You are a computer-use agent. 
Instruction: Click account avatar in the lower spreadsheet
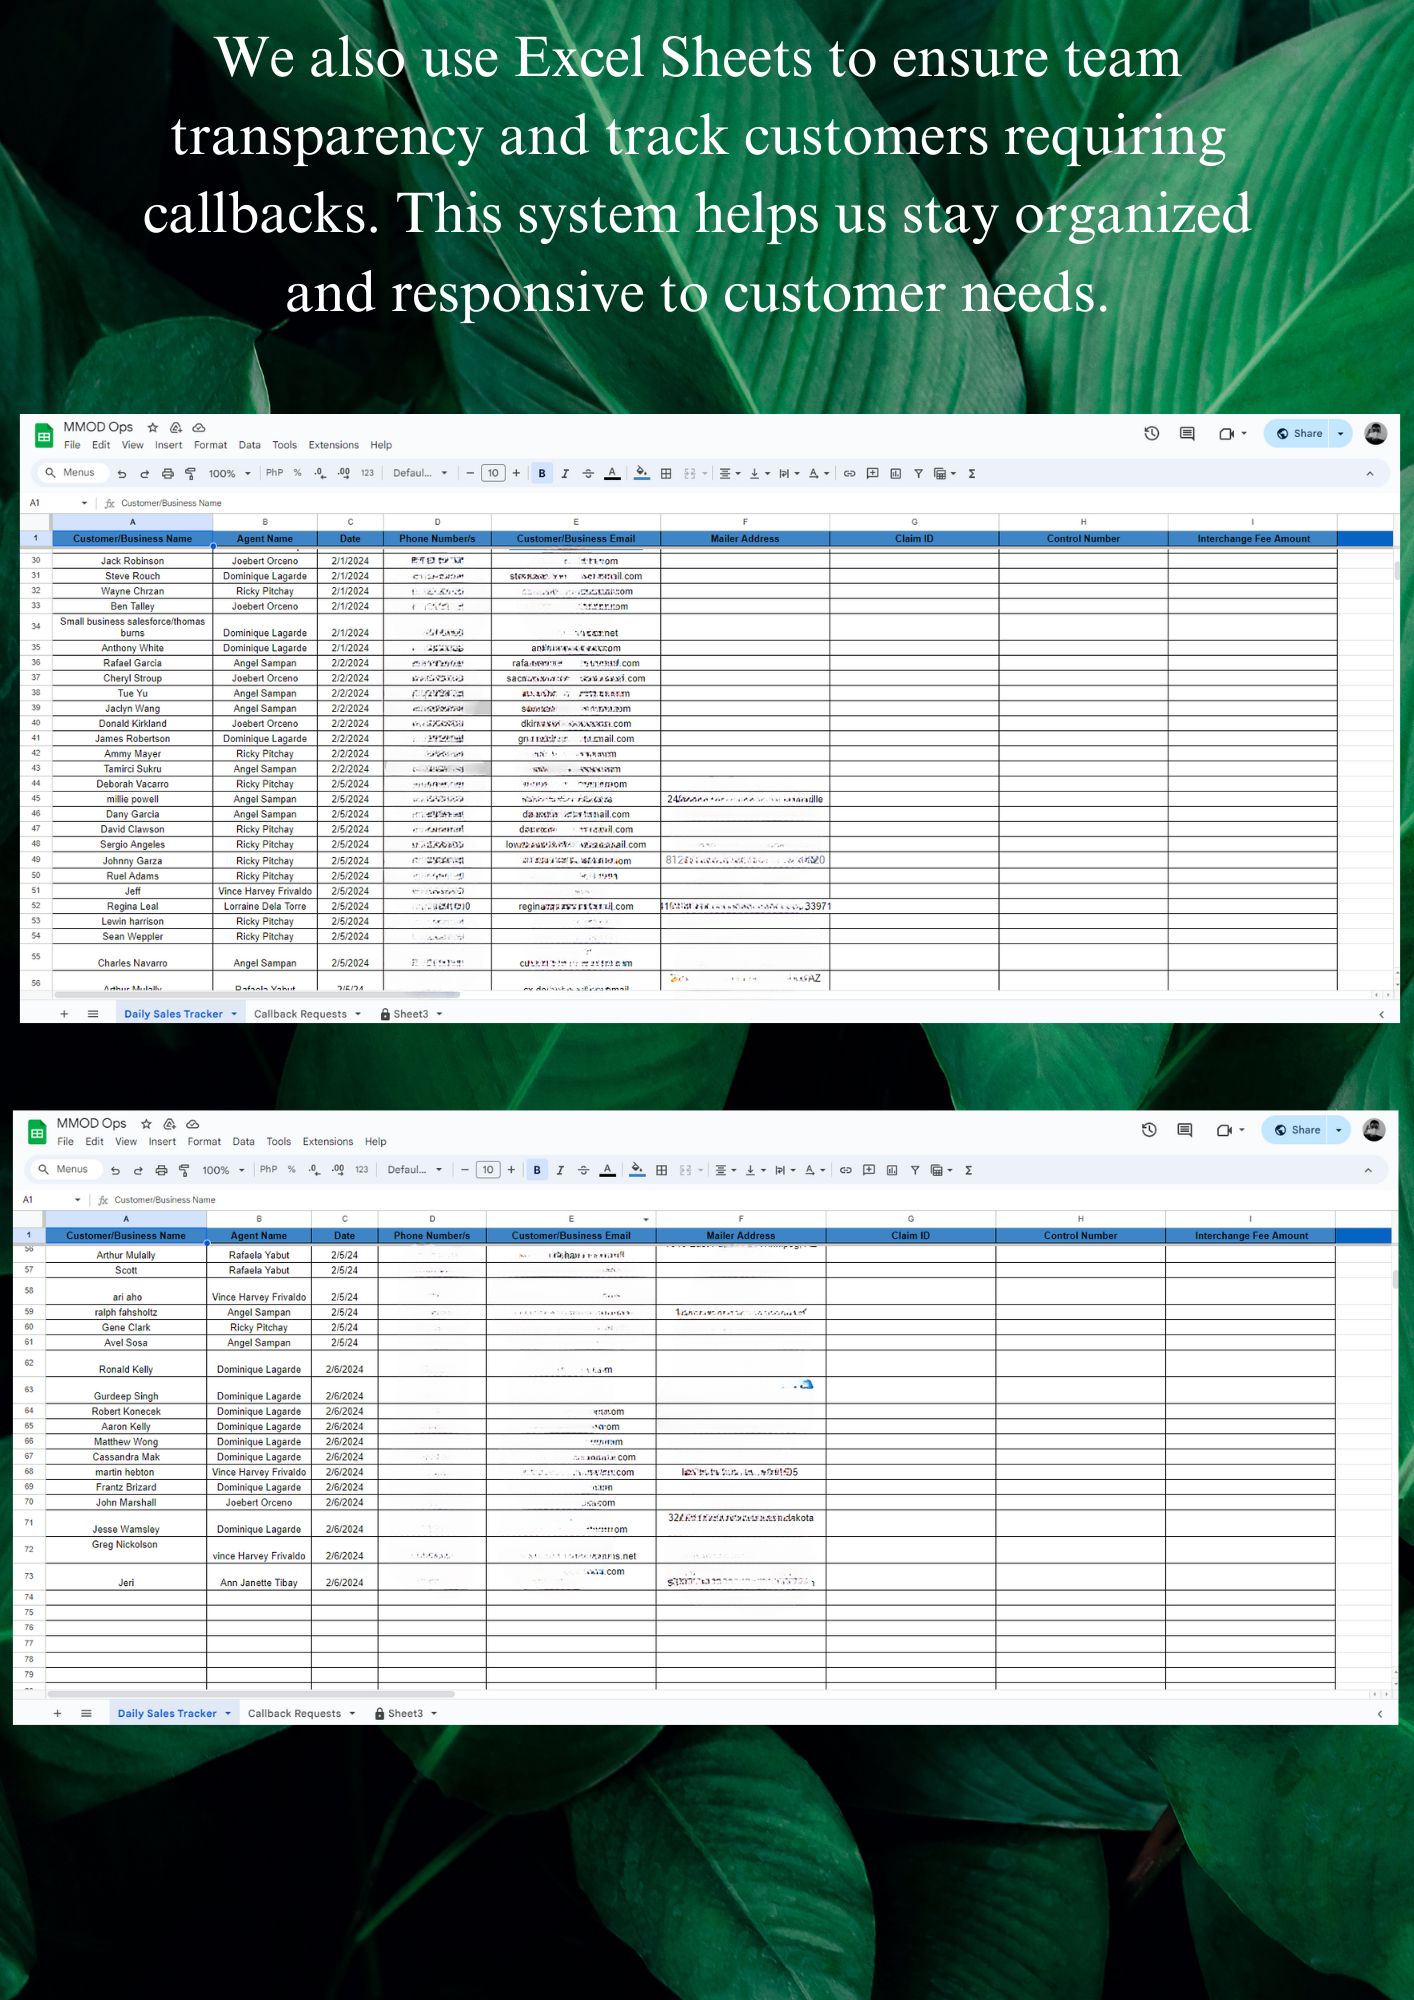click(x=1374, y=1130)
